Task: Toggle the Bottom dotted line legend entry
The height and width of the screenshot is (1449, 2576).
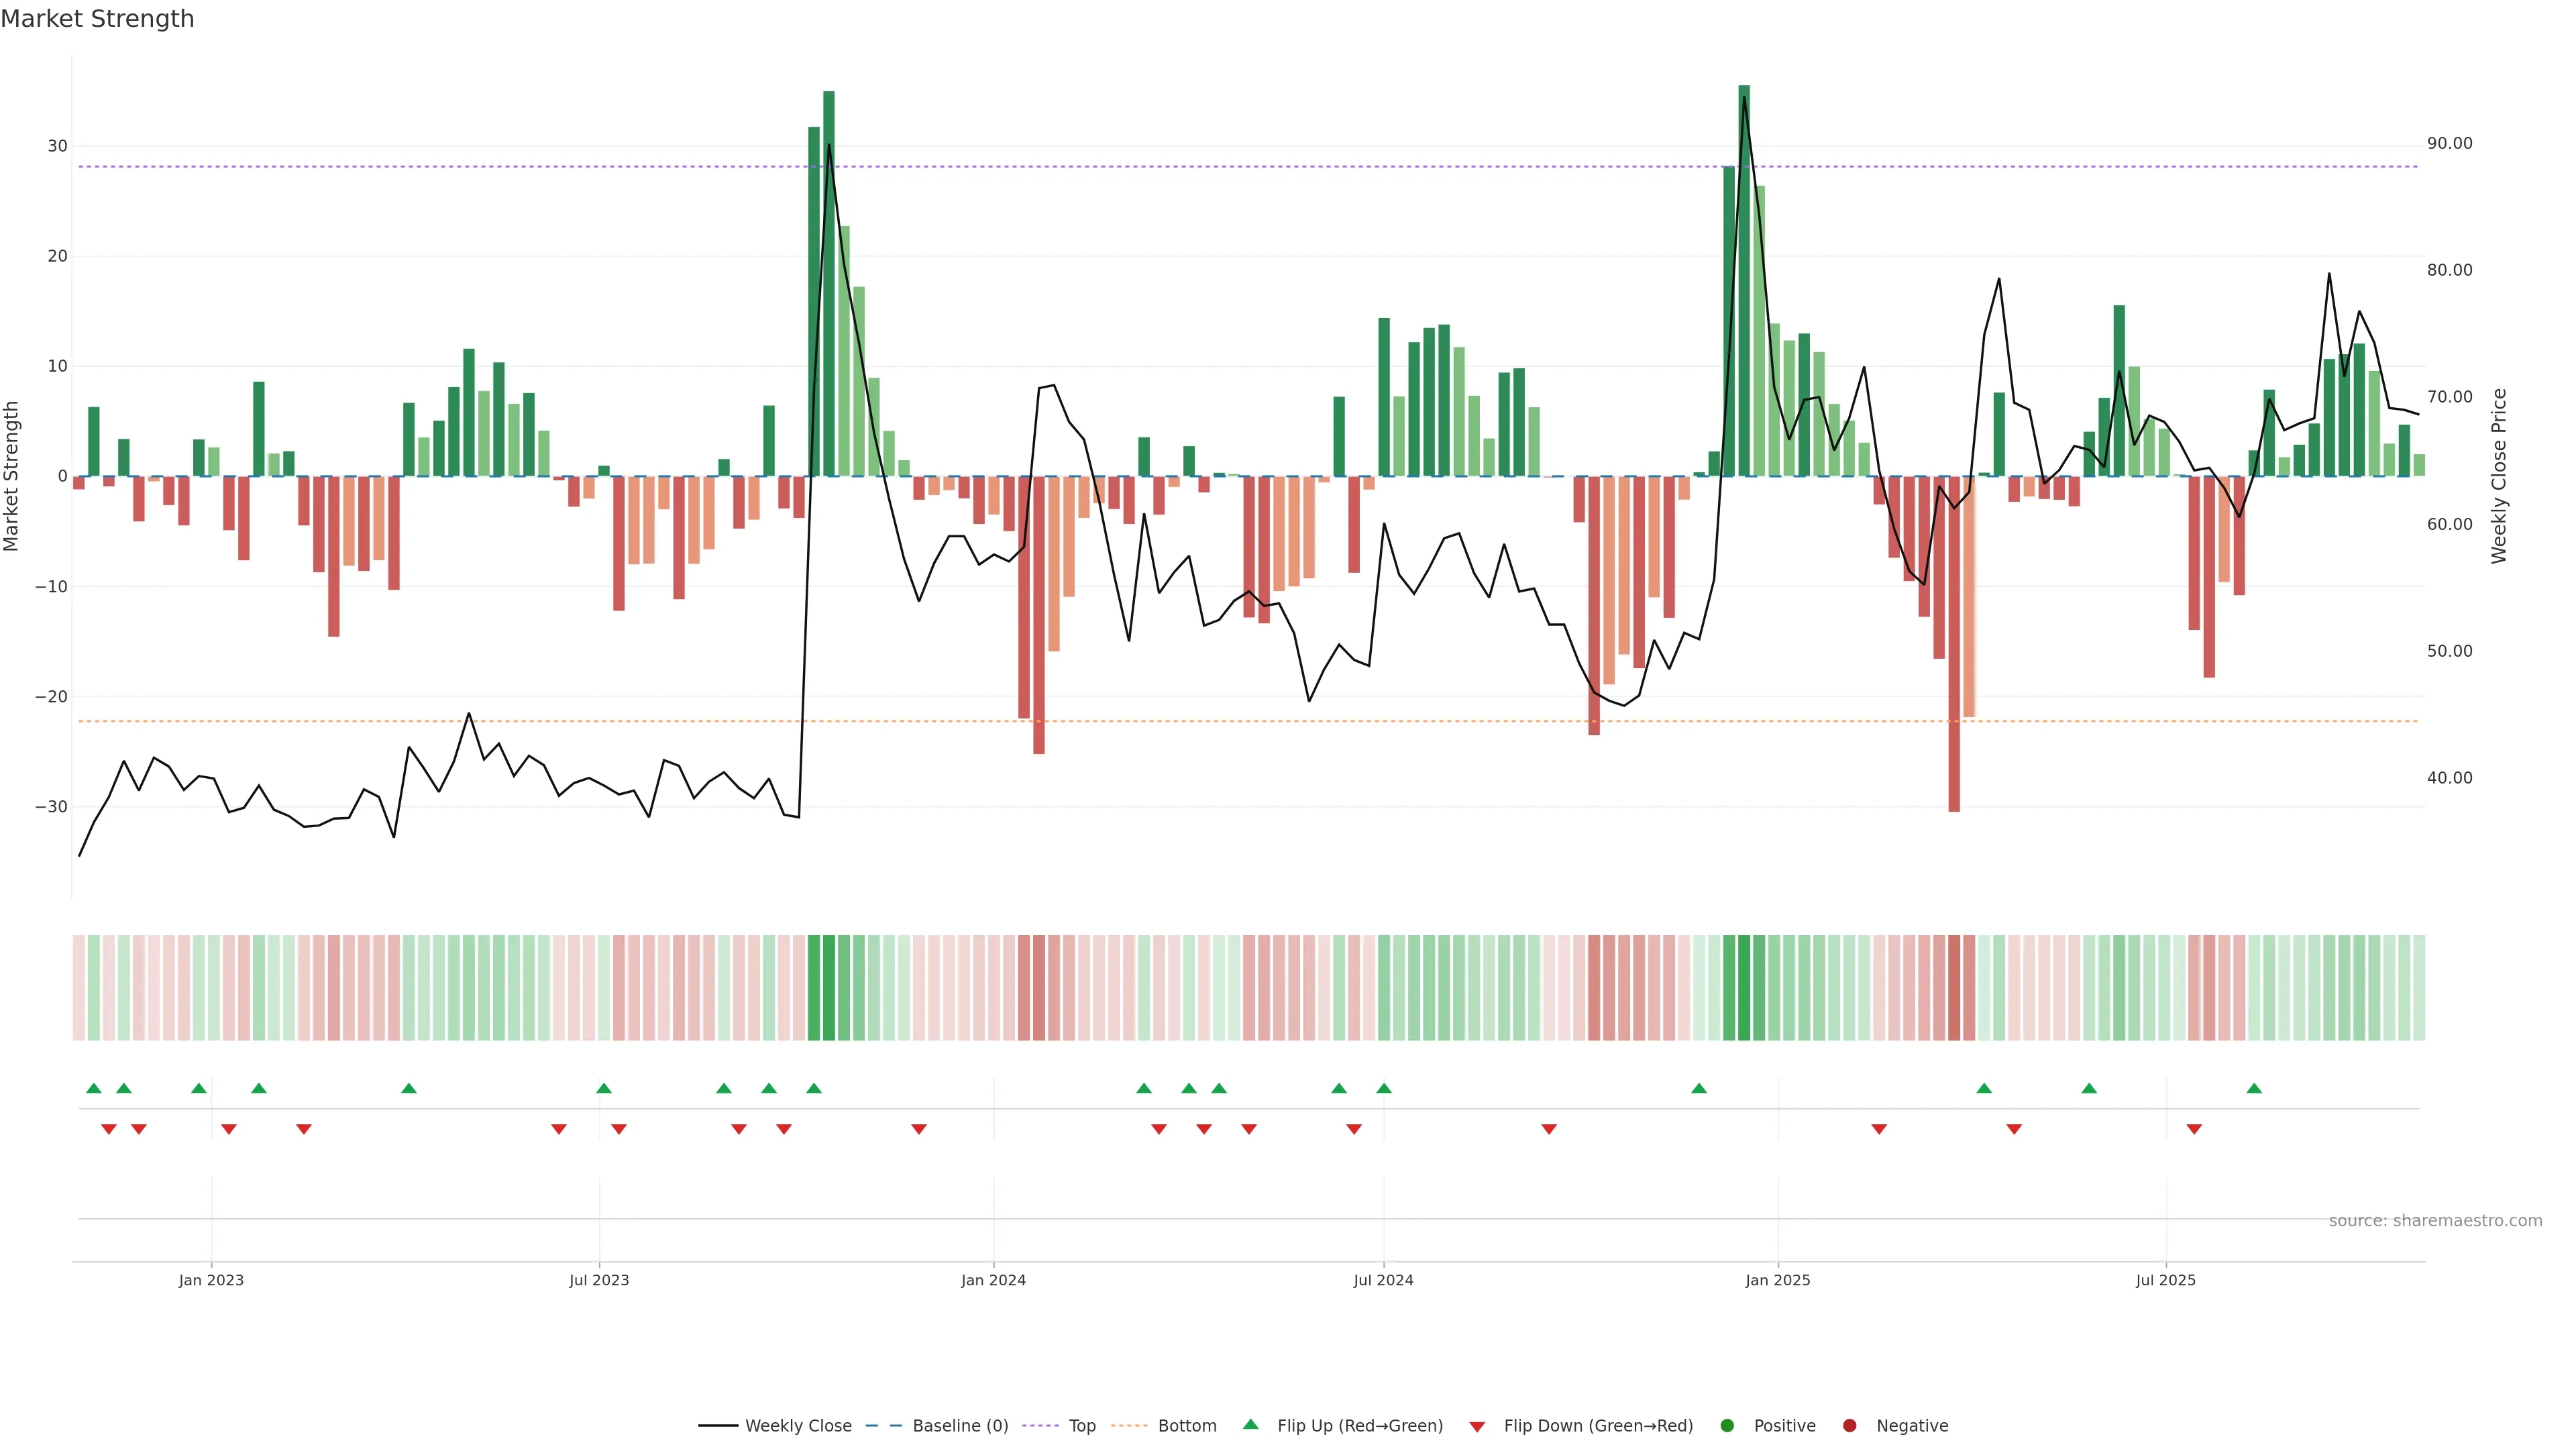Action: pos(1129,1425)
